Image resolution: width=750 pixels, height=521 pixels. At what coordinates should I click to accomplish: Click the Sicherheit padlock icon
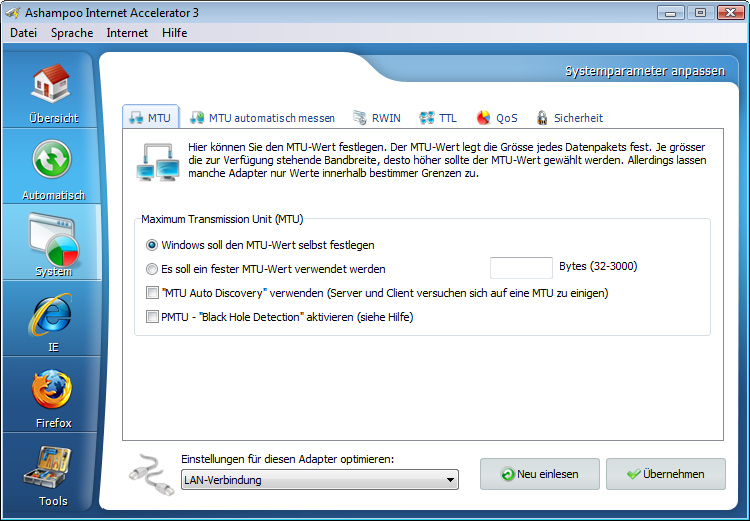(x=542, y=118)
